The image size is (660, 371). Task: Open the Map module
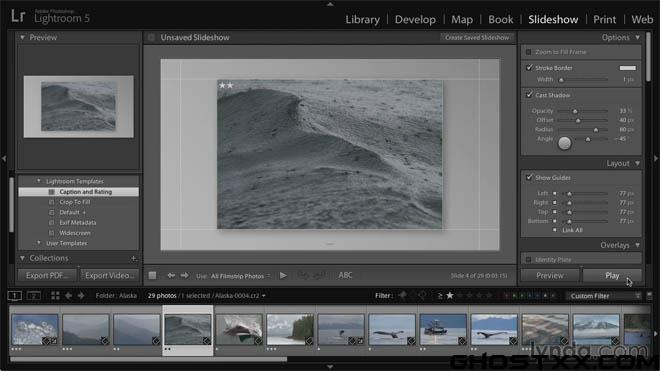tap(462, 19)
